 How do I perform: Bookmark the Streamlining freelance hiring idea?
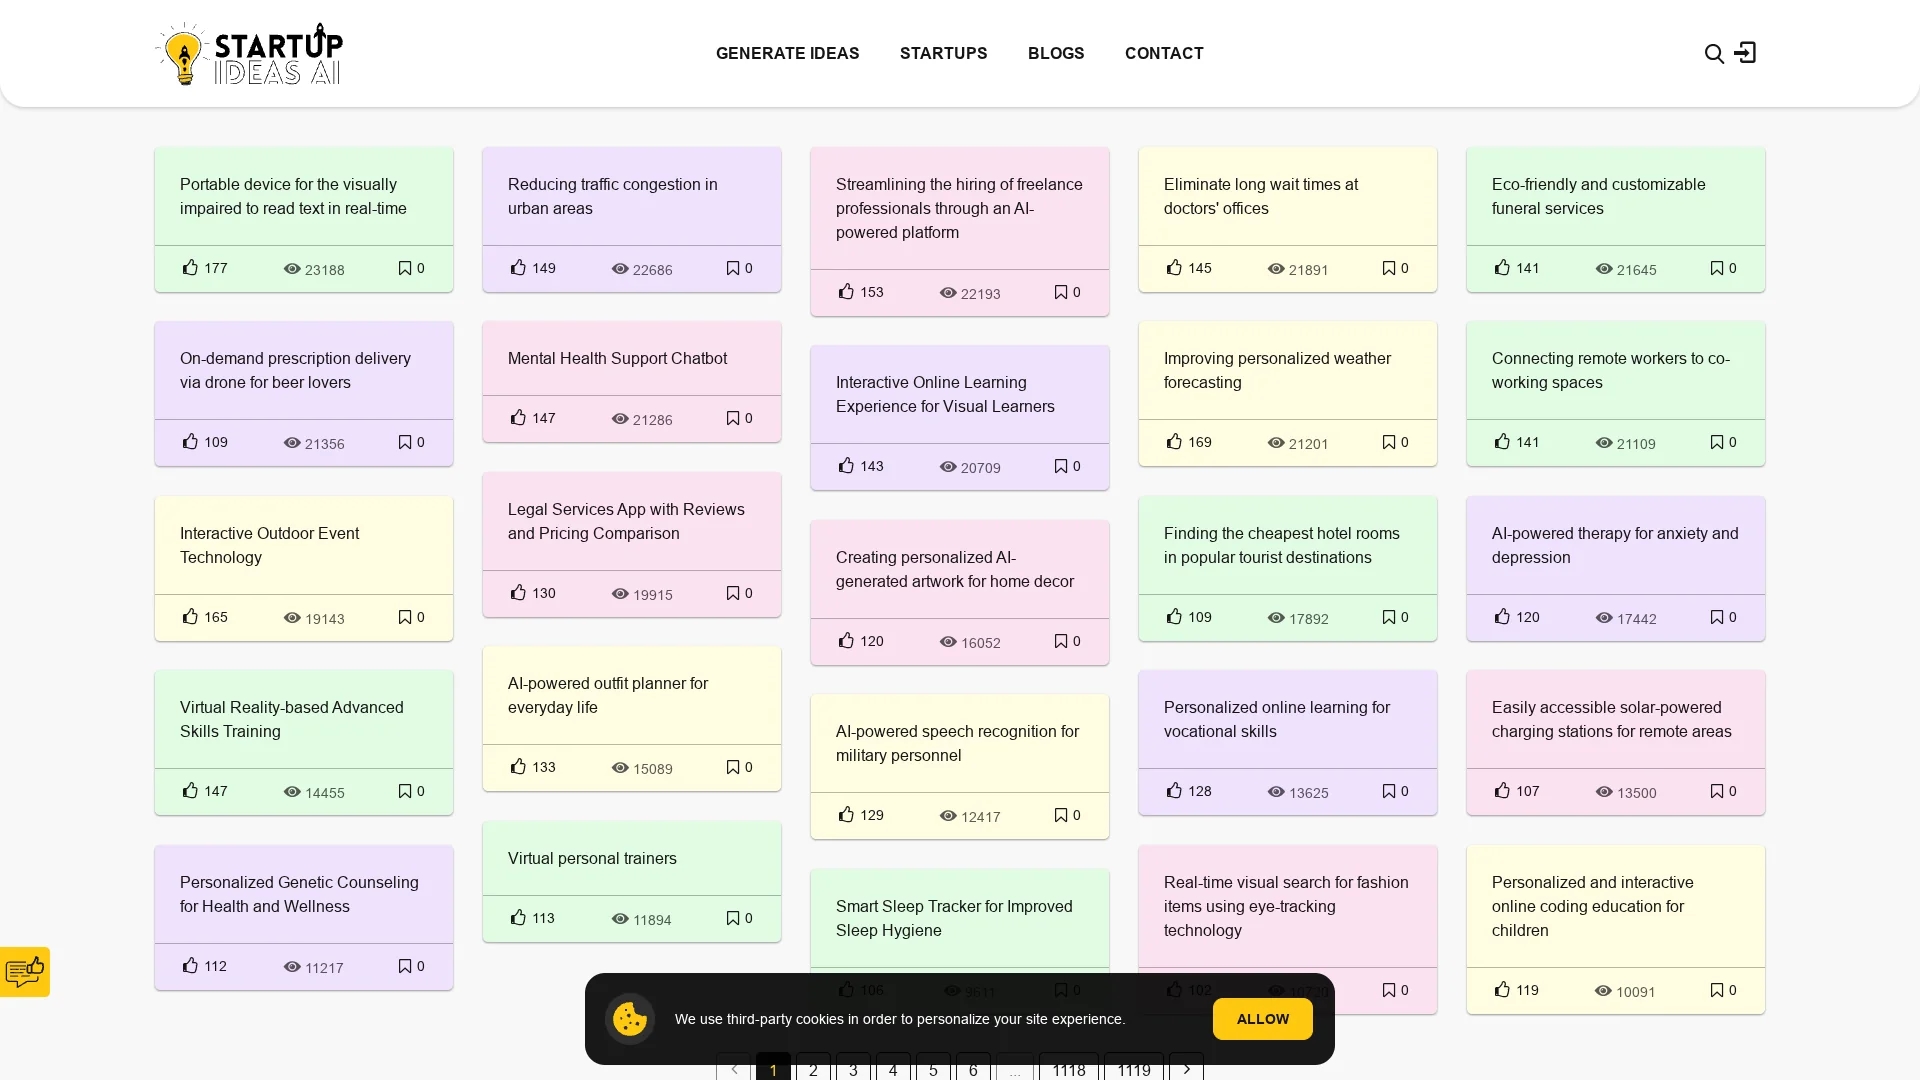click(1061, 292)
